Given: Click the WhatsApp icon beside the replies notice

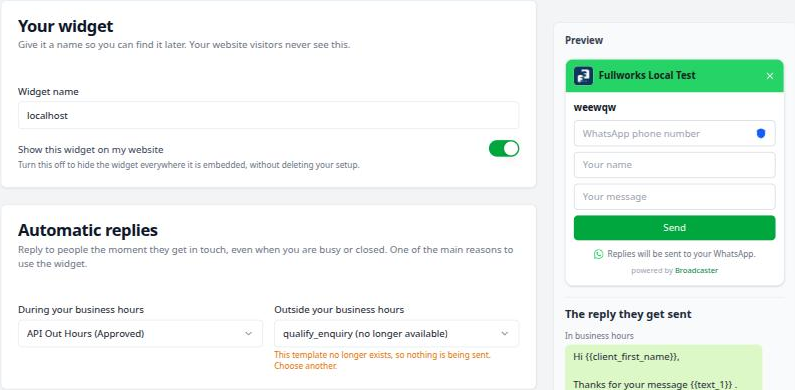Looking at the screenshot, I should (x=598, y=254).
